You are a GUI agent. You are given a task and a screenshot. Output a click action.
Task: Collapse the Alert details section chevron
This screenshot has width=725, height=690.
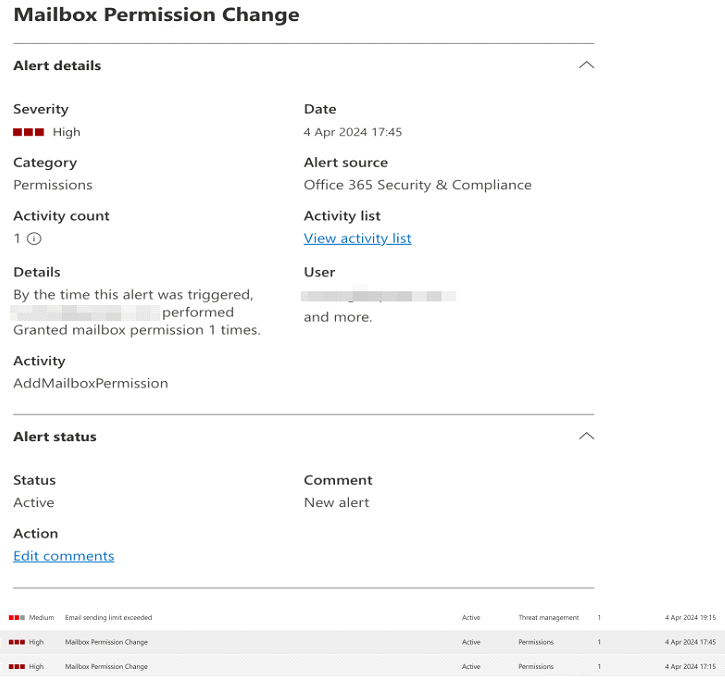pyautogui.click(x=586, y=65)
